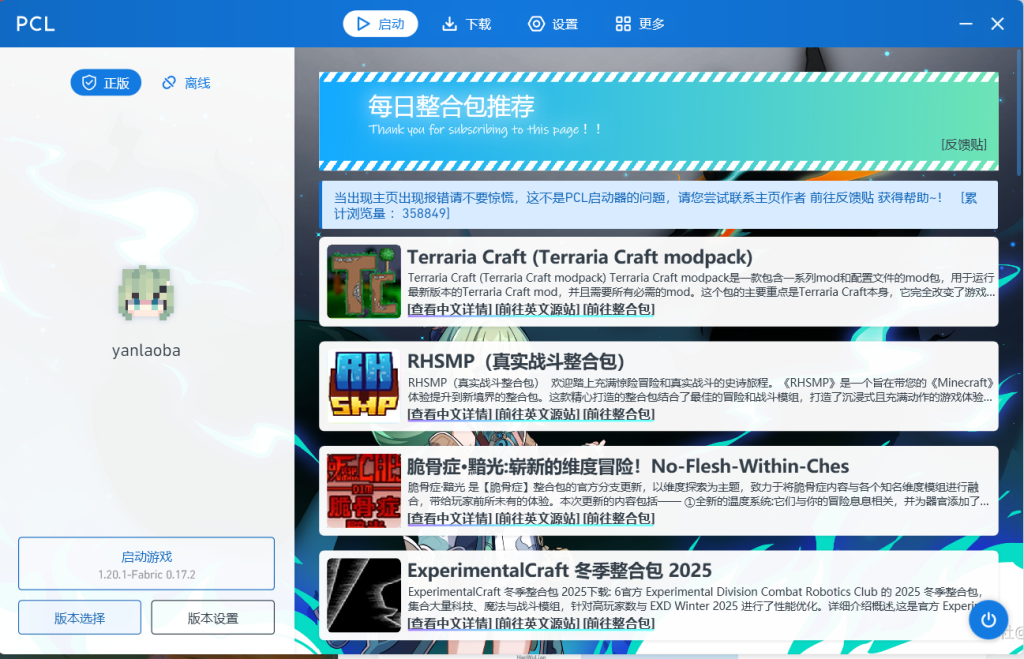Click the 反馈贴 link in banner

(964, 145)
